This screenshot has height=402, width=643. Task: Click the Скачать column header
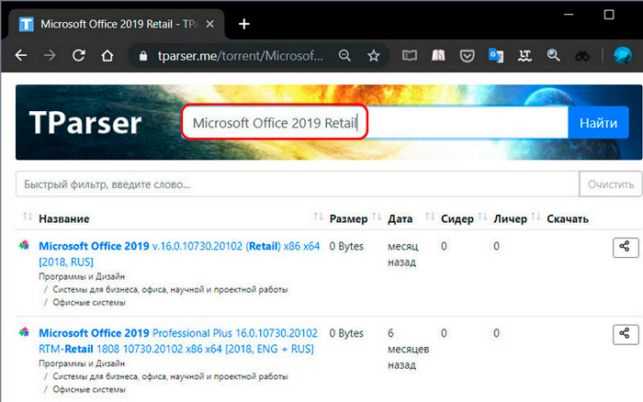(x=568, y=219)
